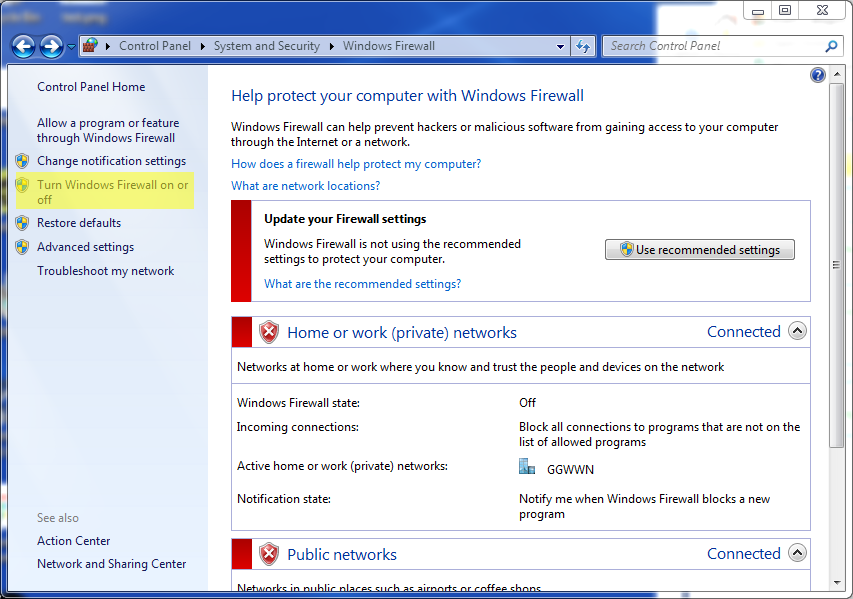Open Change notification settings
This screenshot has height=599, width=853.
coord(112,161)
